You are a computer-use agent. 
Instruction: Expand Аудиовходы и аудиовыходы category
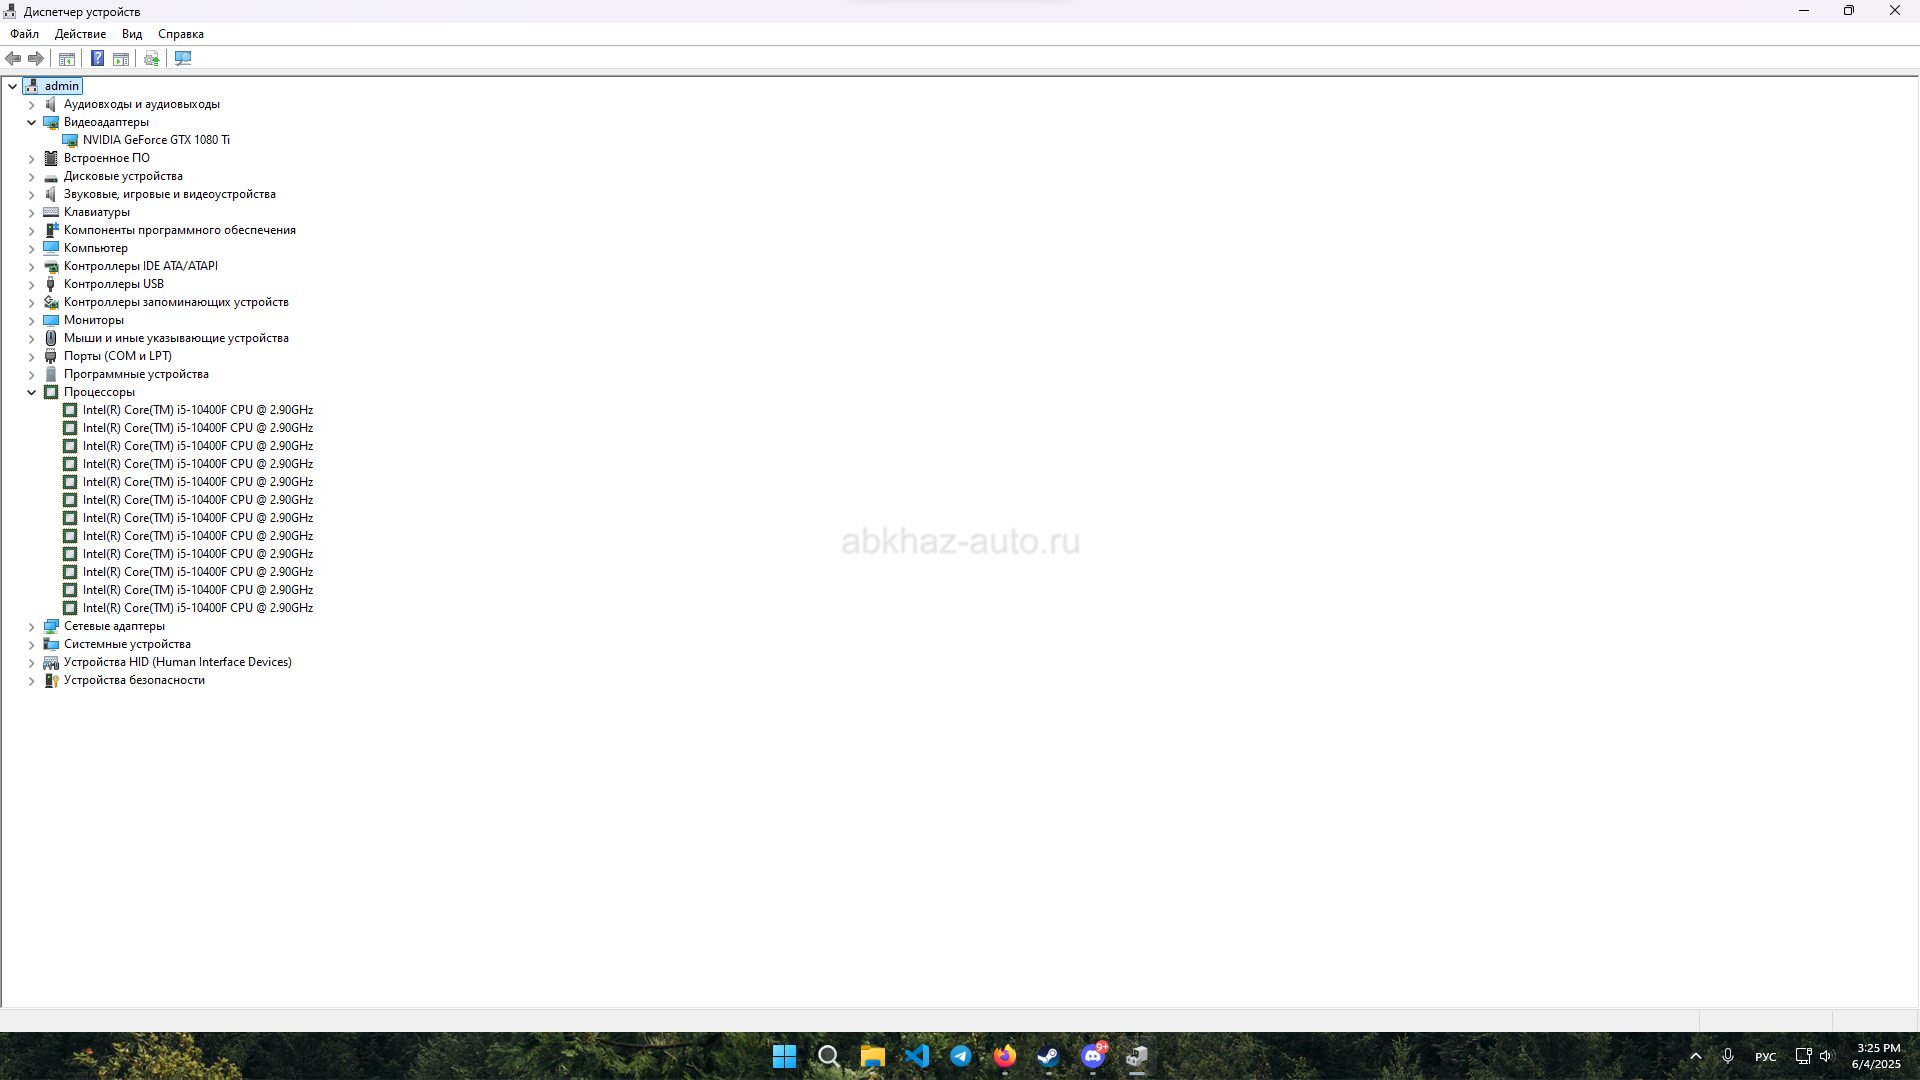tap(31, 104)
